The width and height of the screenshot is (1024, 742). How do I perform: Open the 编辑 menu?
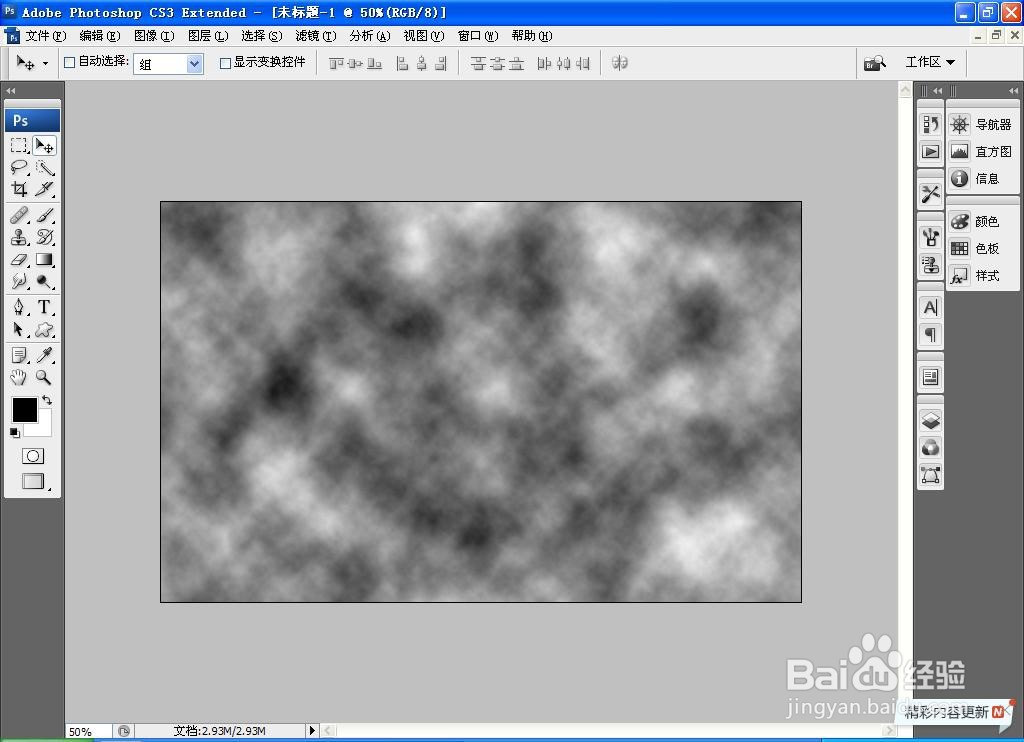(99, 36)
